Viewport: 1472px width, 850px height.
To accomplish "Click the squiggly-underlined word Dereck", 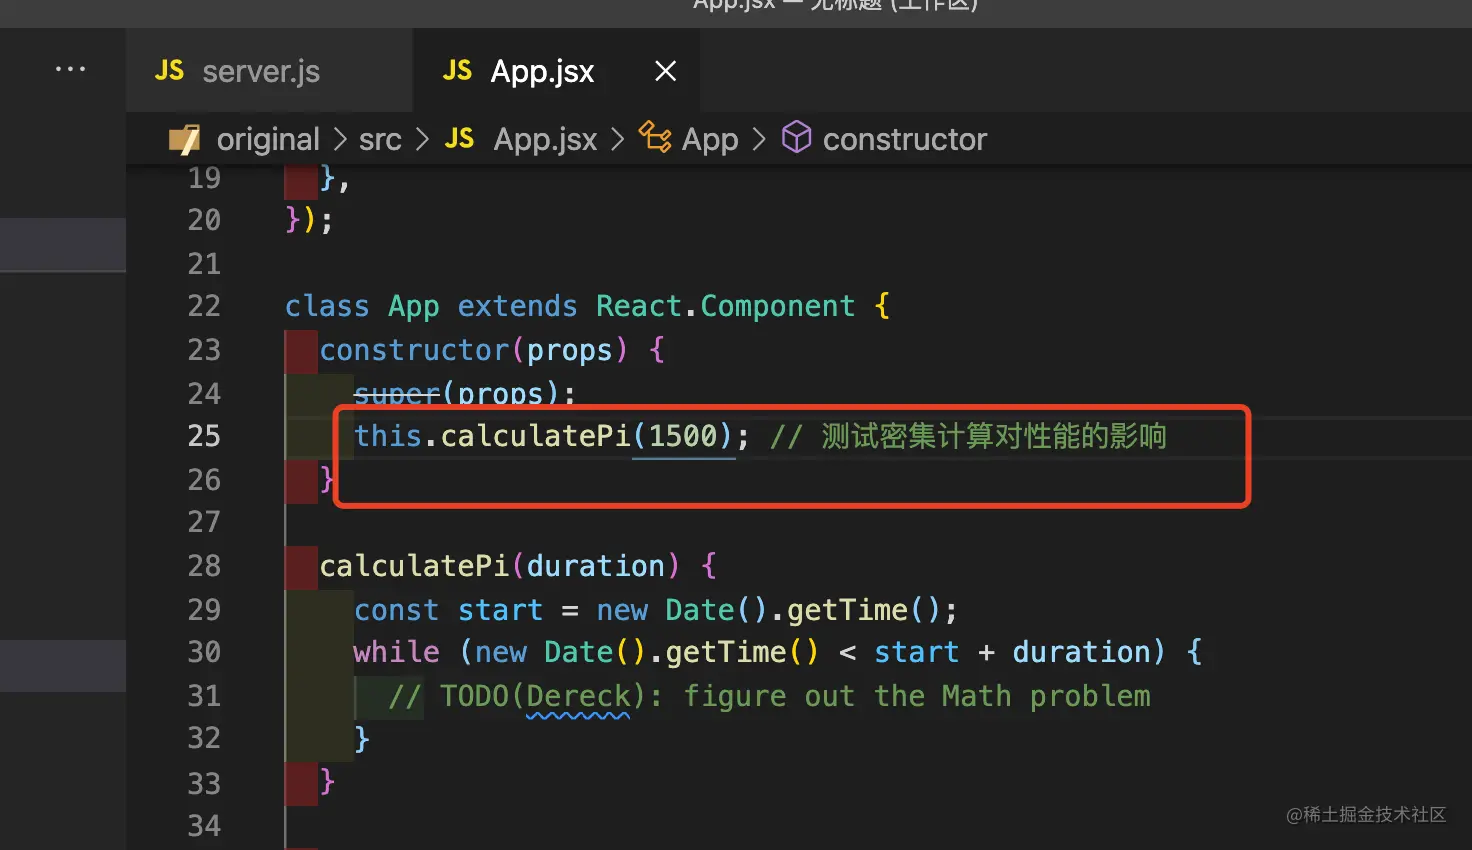I will tap(579, 696).
